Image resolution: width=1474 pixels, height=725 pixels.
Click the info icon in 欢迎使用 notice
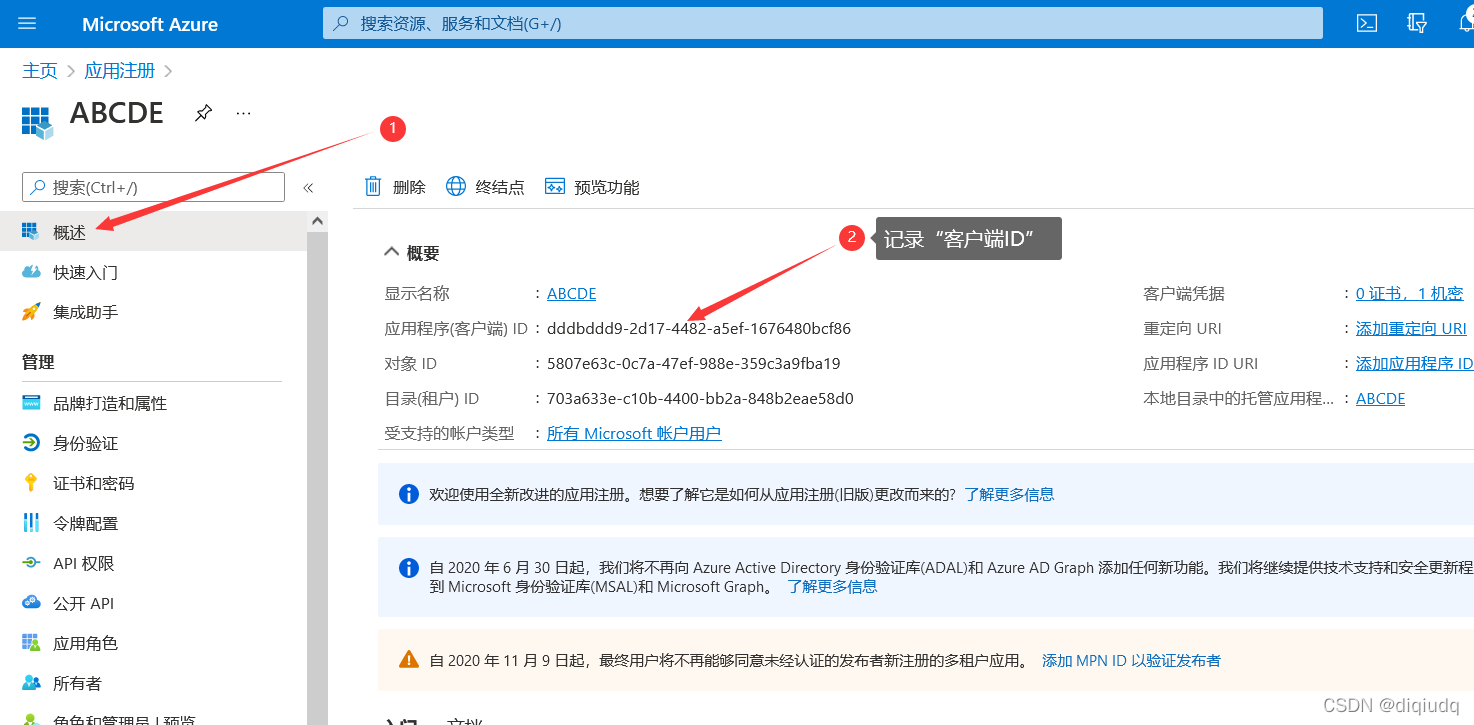(x=409, y=494)
